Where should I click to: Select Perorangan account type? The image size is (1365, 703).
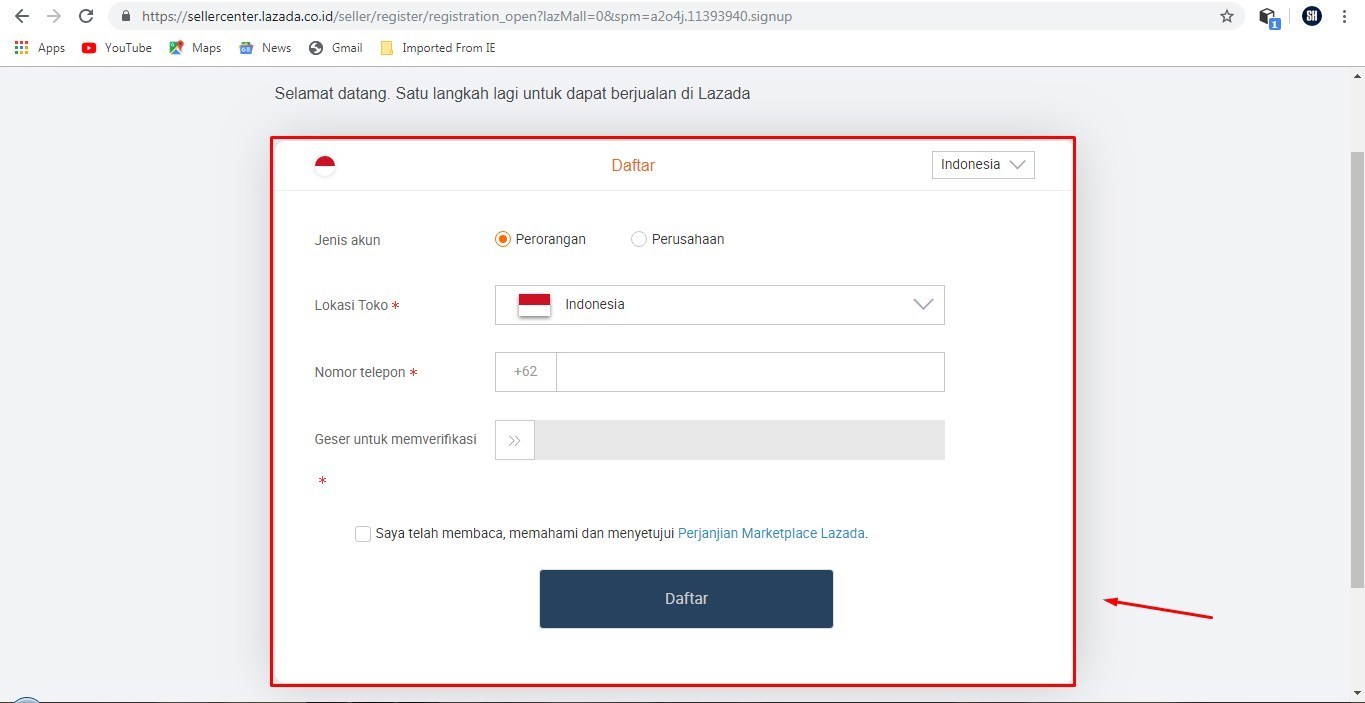coord(503,239)
